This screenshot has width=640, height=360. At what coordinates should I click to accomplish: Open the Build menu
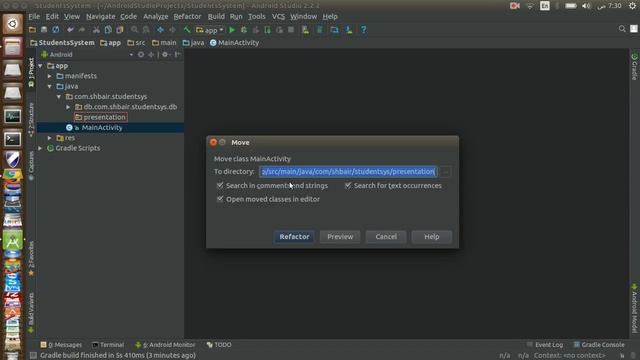[216, 16]
